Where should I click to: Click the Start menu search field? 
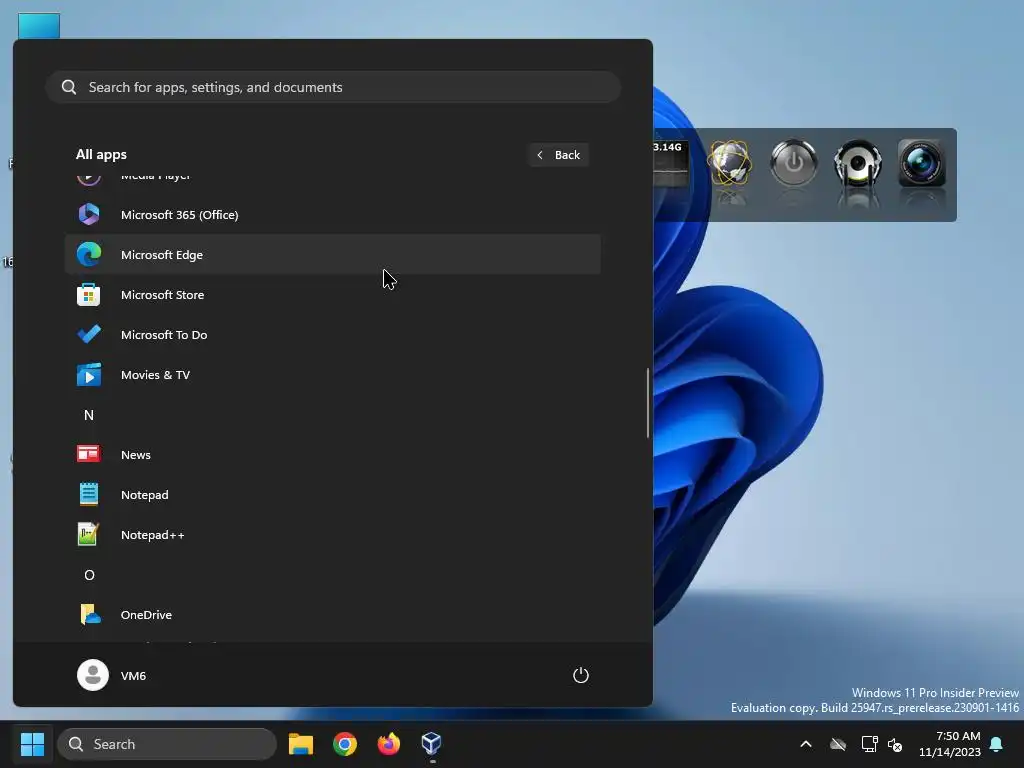click(x=332, y=87)
